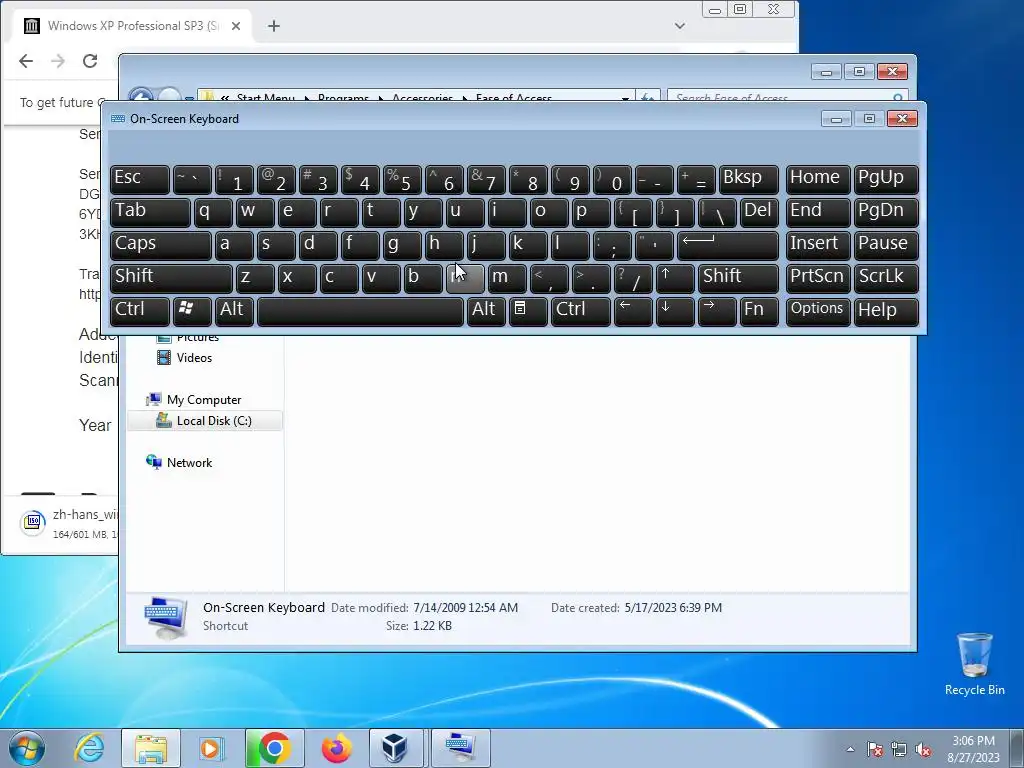Select the On-Screen Keyboard taskbar icon

tap(460, 748)
